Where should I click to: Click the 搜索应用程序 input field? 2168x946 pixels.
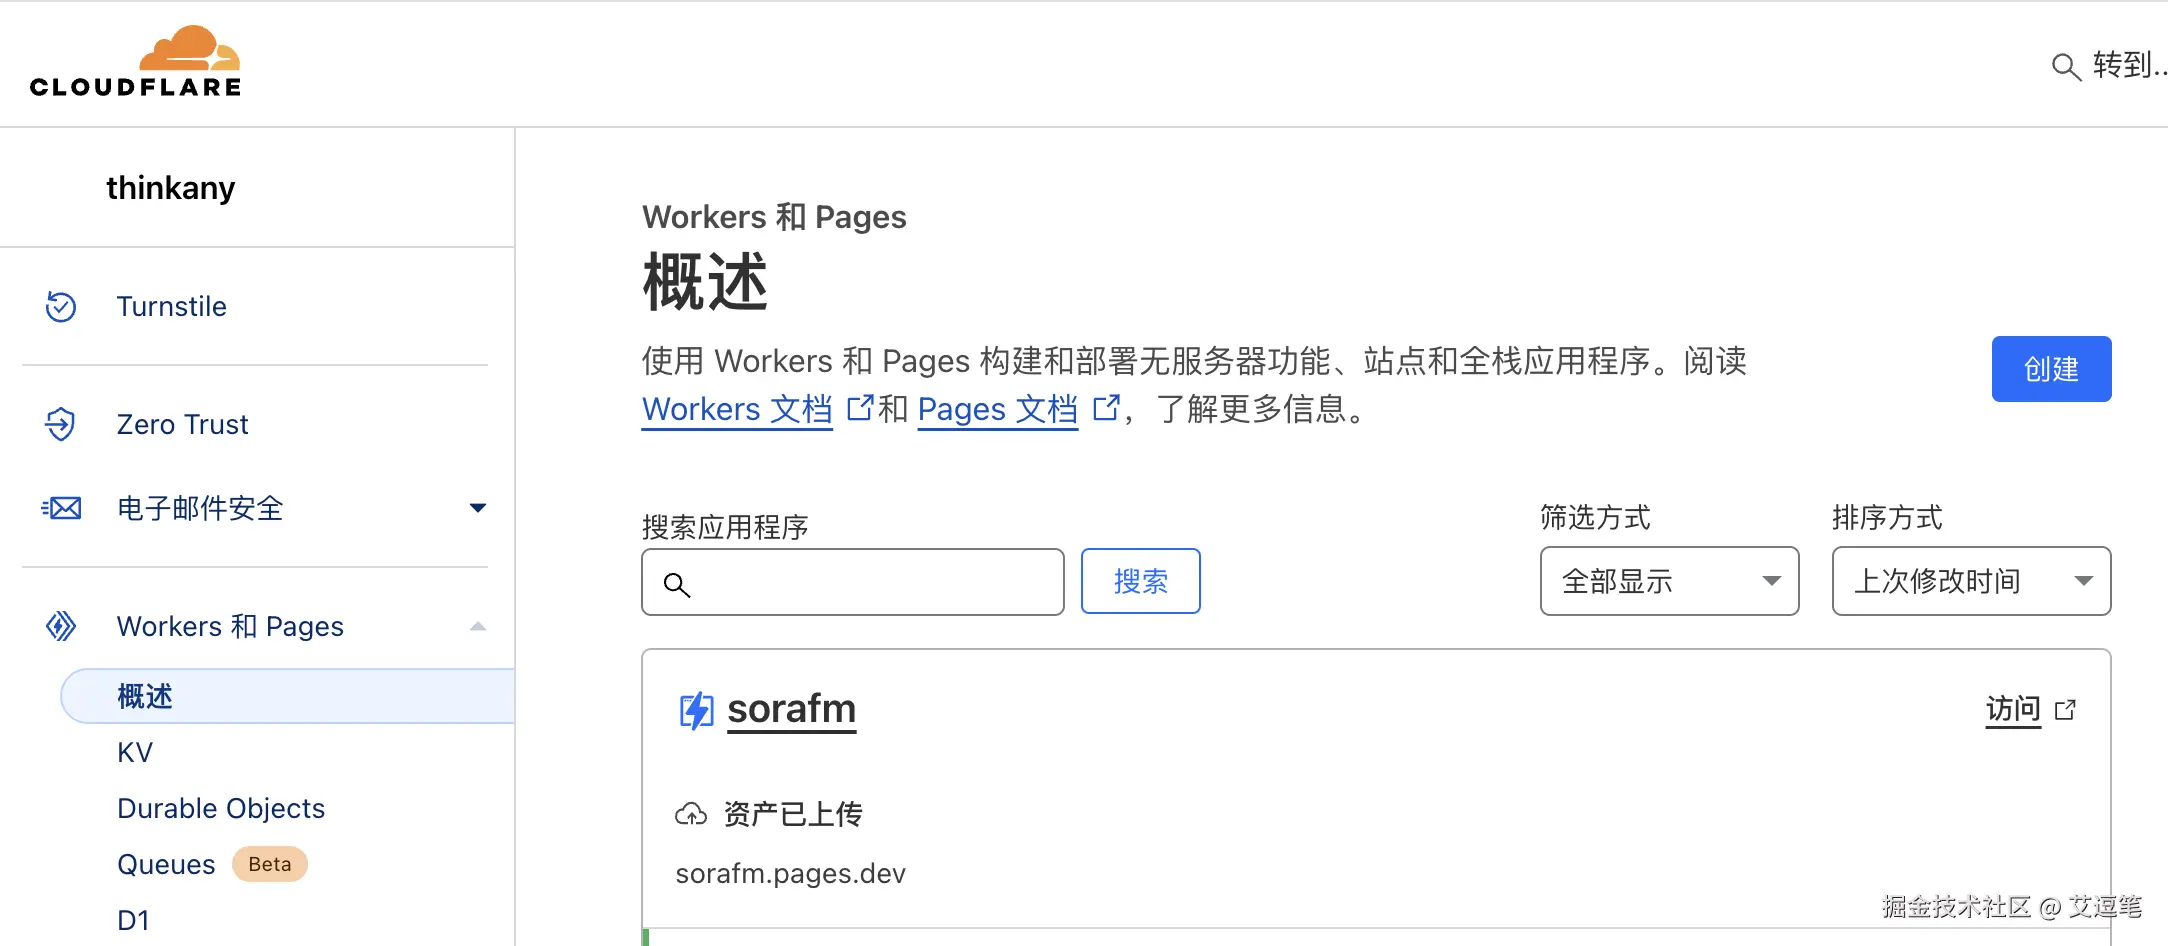[x=852, y=582]
